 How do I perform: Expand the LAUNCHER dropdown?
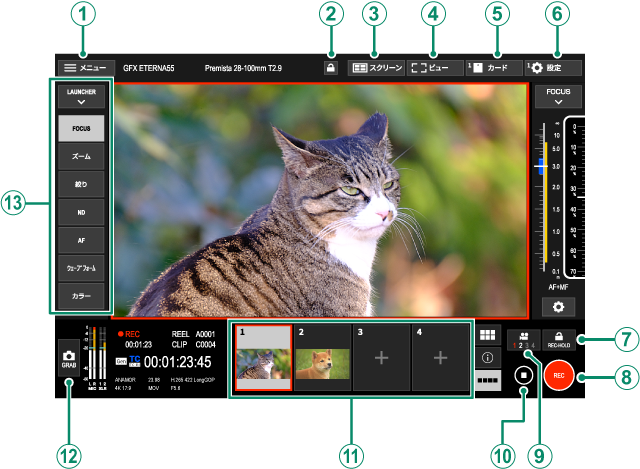click(81, 96)
